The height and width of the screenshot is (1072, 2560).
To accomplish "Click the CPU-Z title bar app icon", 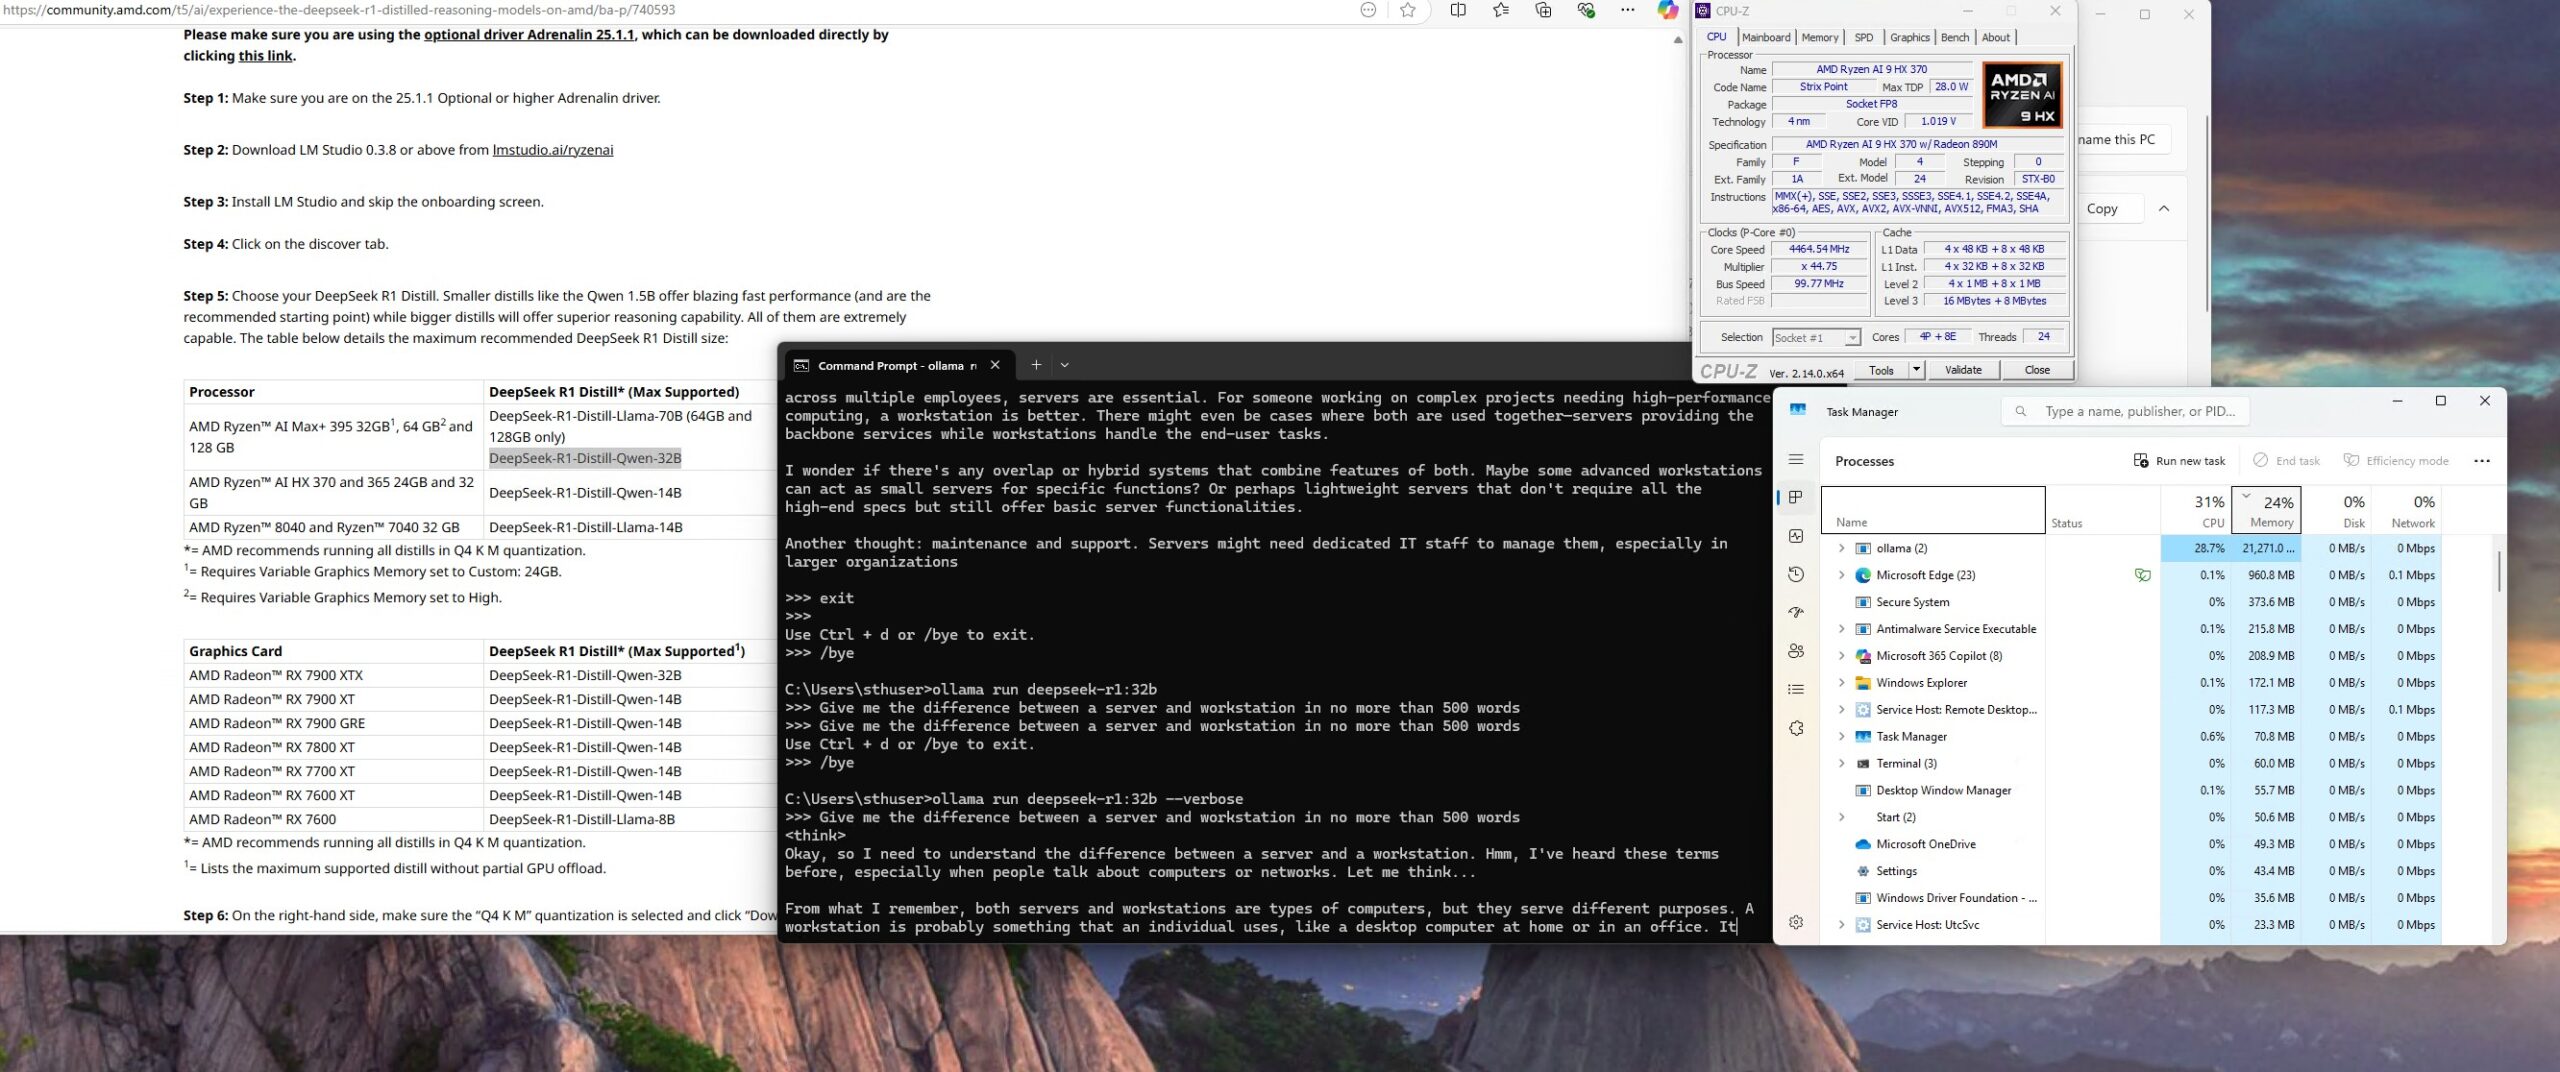I will coord(1703,11).
